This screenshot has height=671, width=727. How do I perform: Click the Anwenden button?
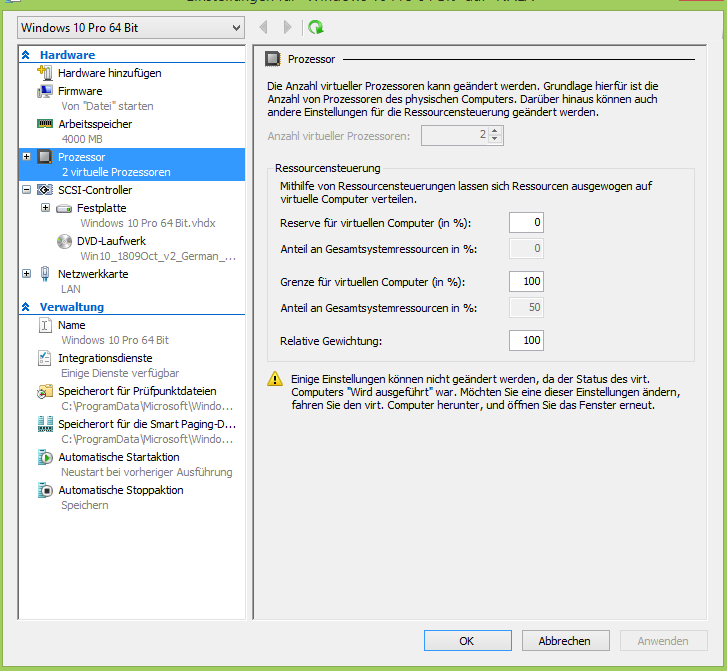[663, 640]
